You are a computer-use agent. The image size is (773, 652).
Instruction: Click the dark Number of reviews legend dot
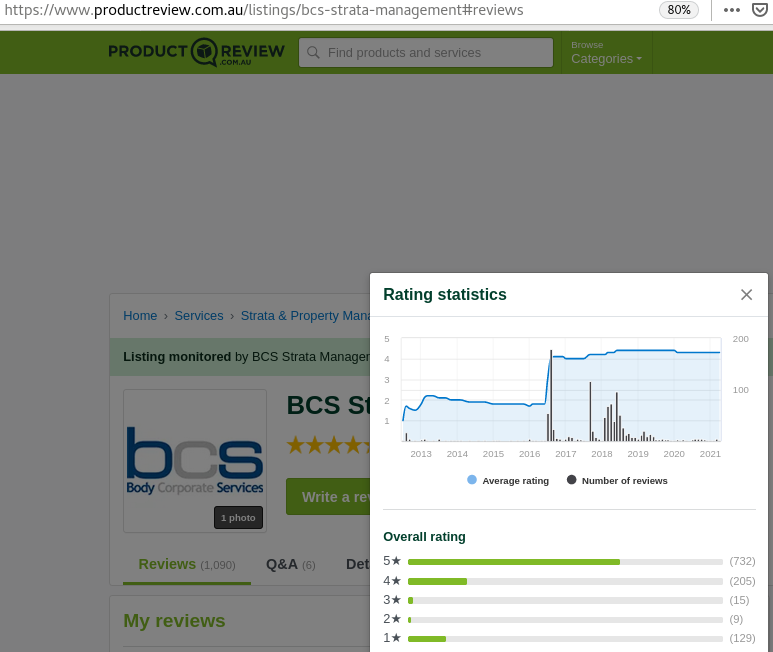click(x=571, y=480)
